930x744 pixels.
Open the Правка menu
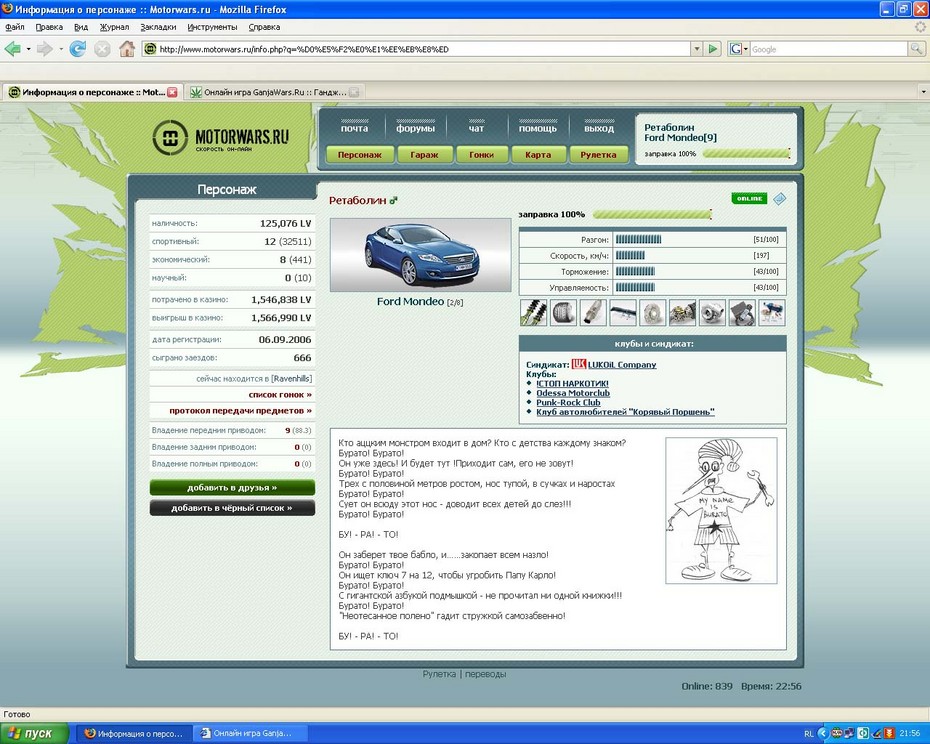(49, 27)
